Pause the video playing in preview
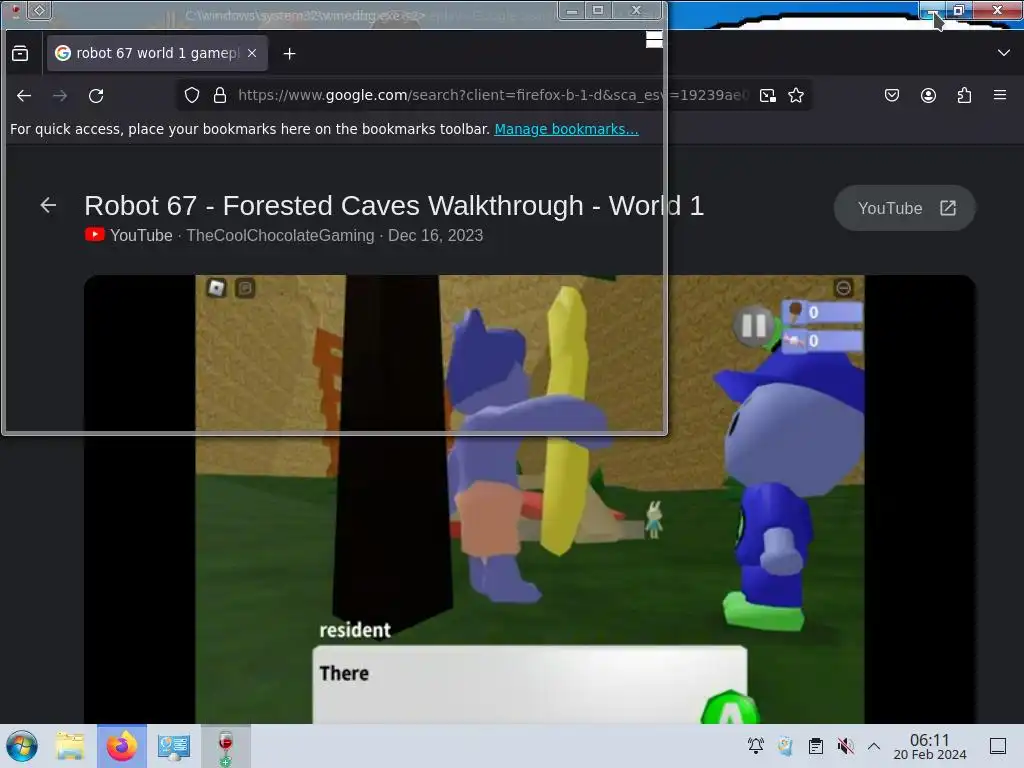This screenshot has width=1024, height=768. (754, 325)
